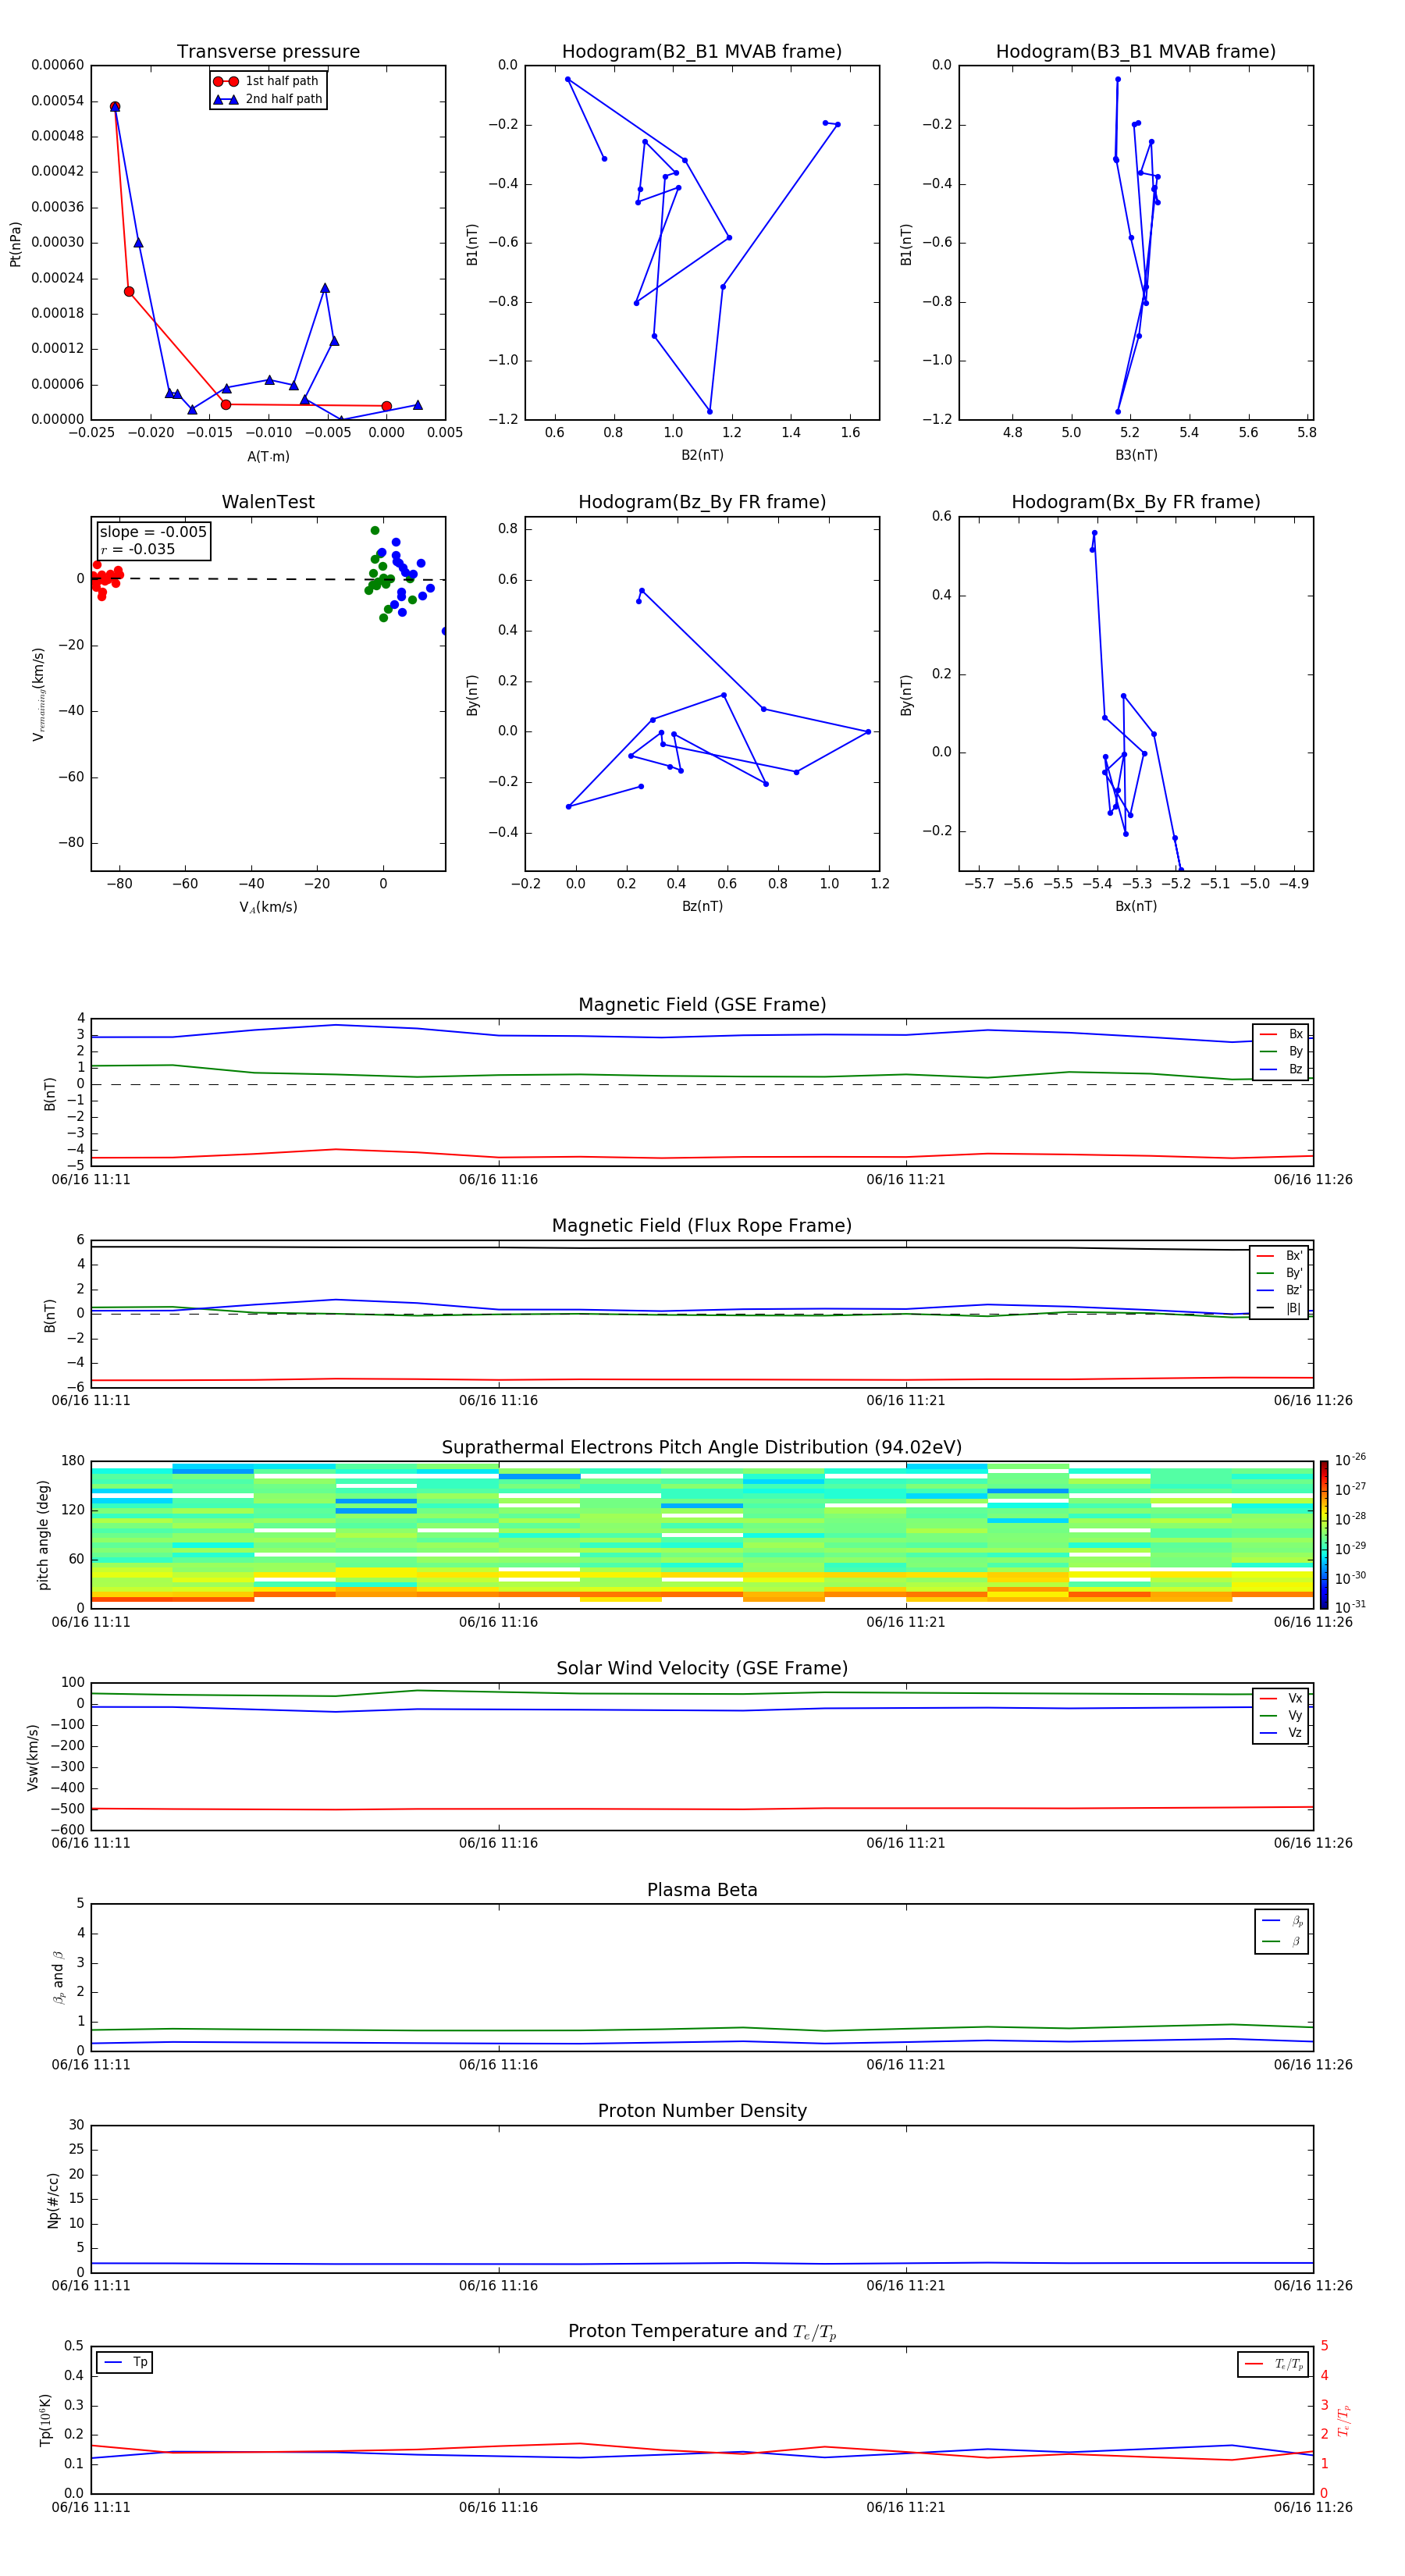
Task: Click the 'Bx' entry in GSE magnetic field legend
Action: tap(1281, 1034)
